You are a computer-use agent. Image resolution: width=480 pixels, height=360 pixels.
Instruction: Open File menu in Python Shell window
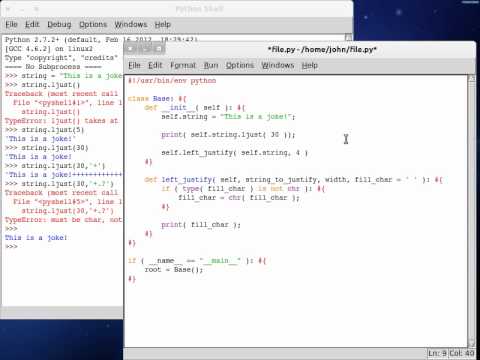(x=11, y=24)
